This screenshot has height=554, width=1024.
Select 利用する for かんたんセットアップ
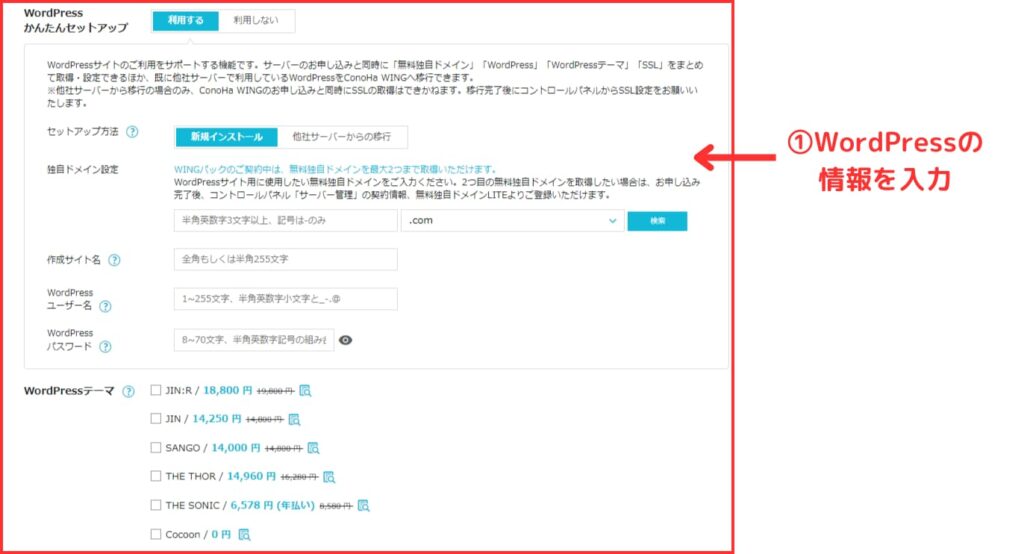click(x=185, y=20)
